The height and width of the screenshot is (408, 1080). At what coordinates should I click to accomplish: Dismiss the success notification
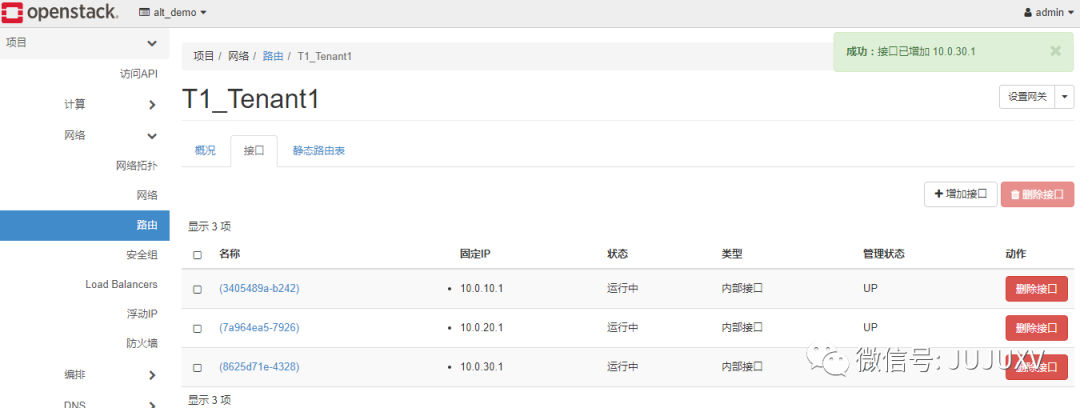click(1055, 51)
